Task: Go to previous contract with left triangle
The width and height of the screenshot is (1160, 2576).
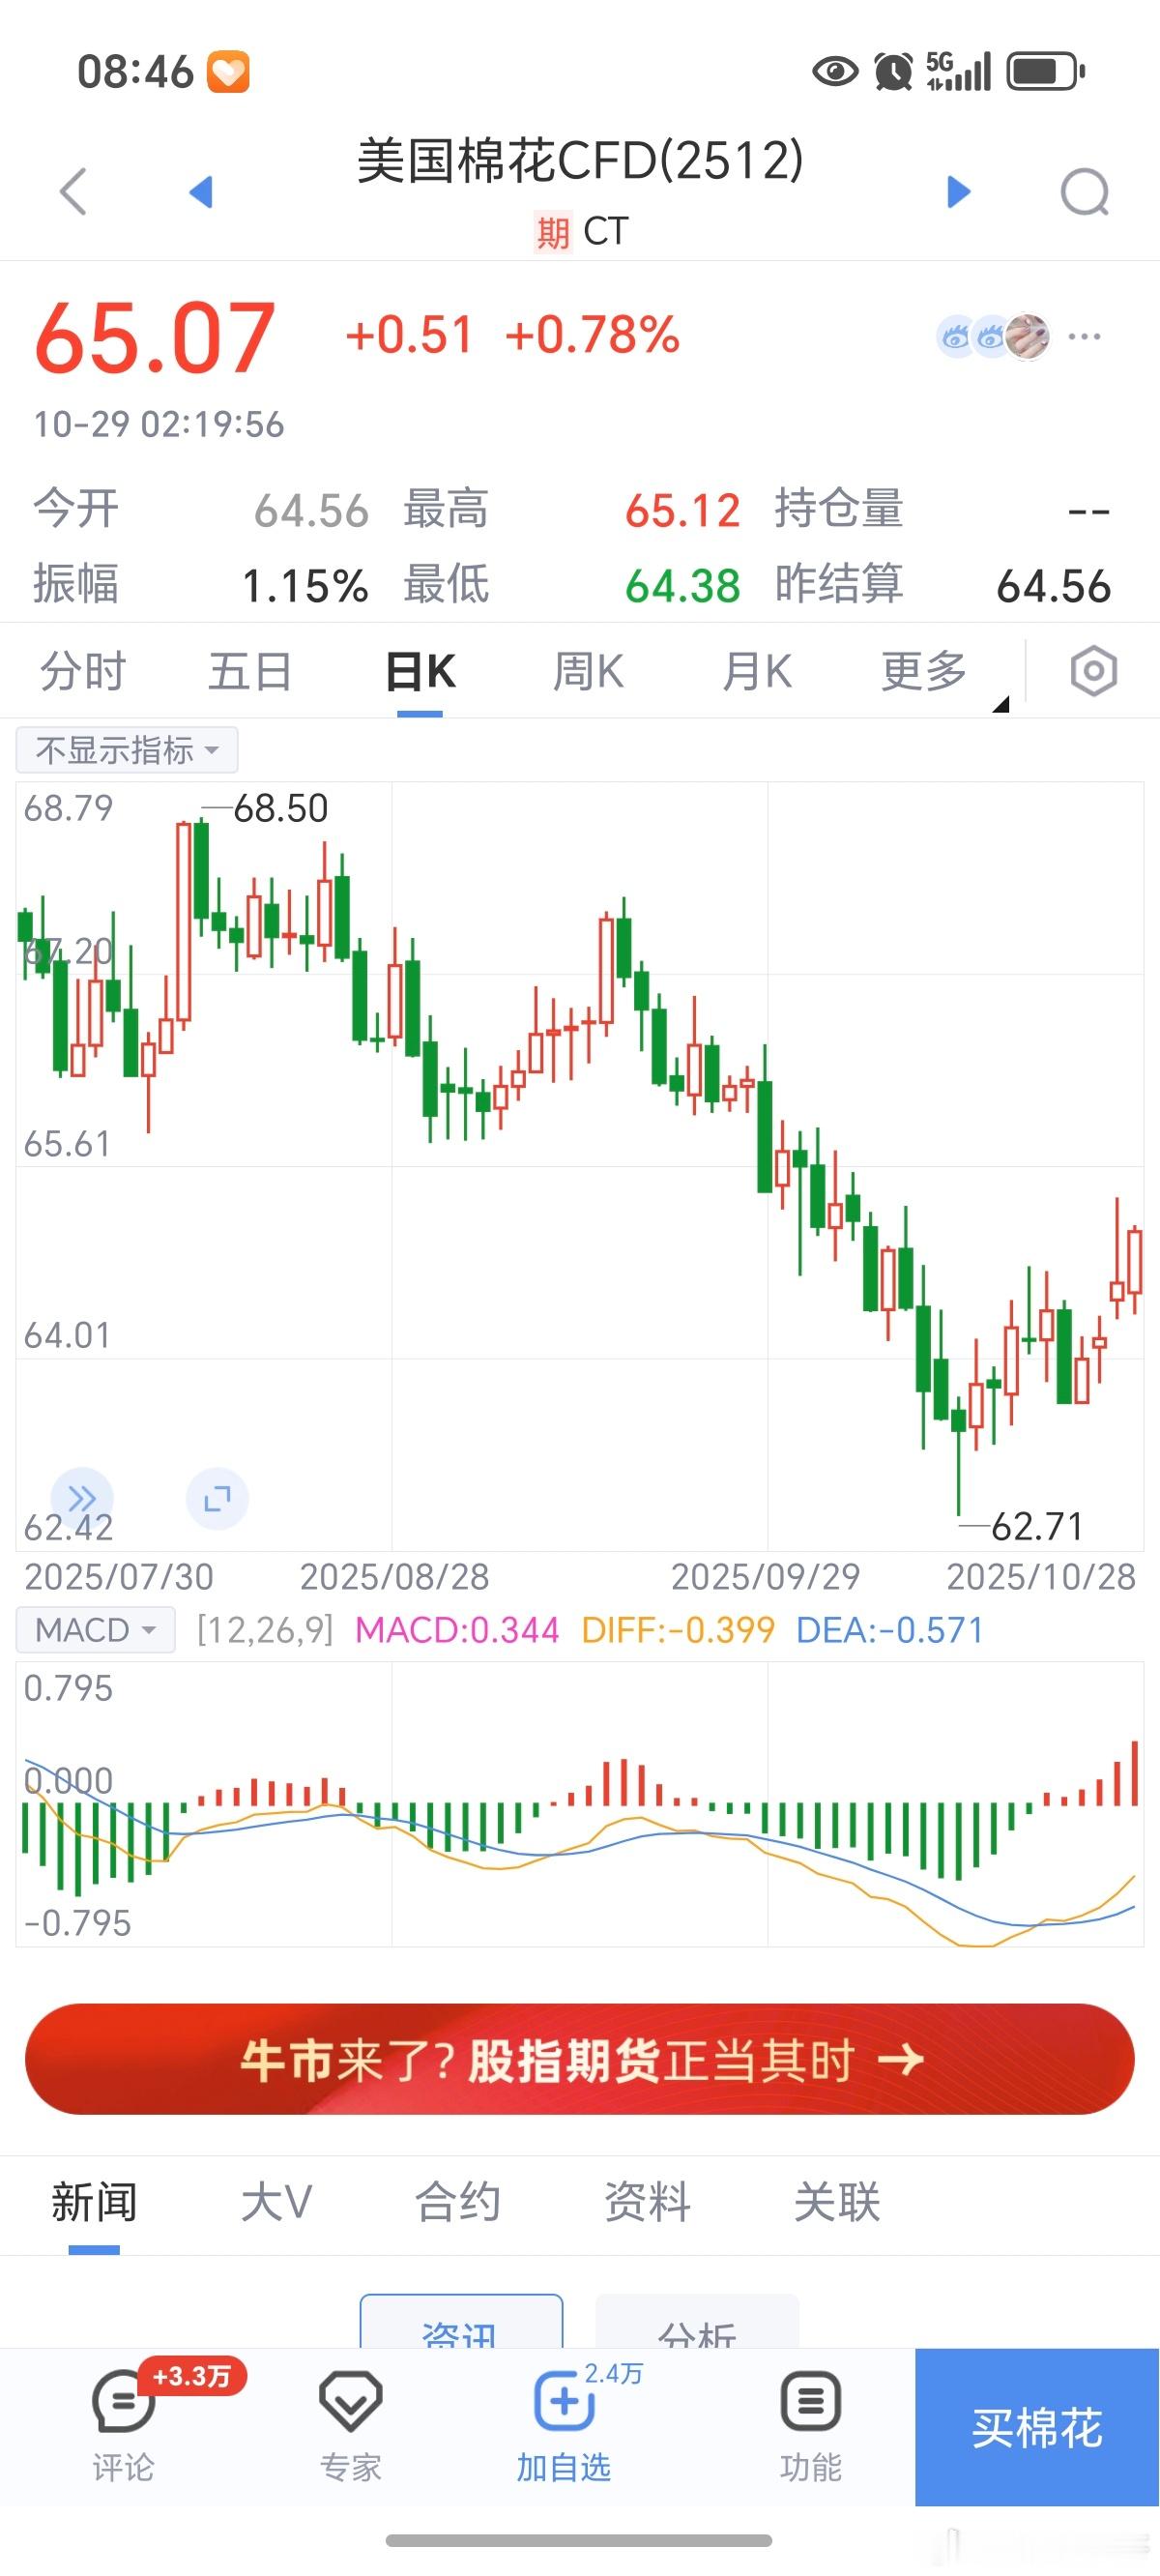Action: (x=201, y=191)
